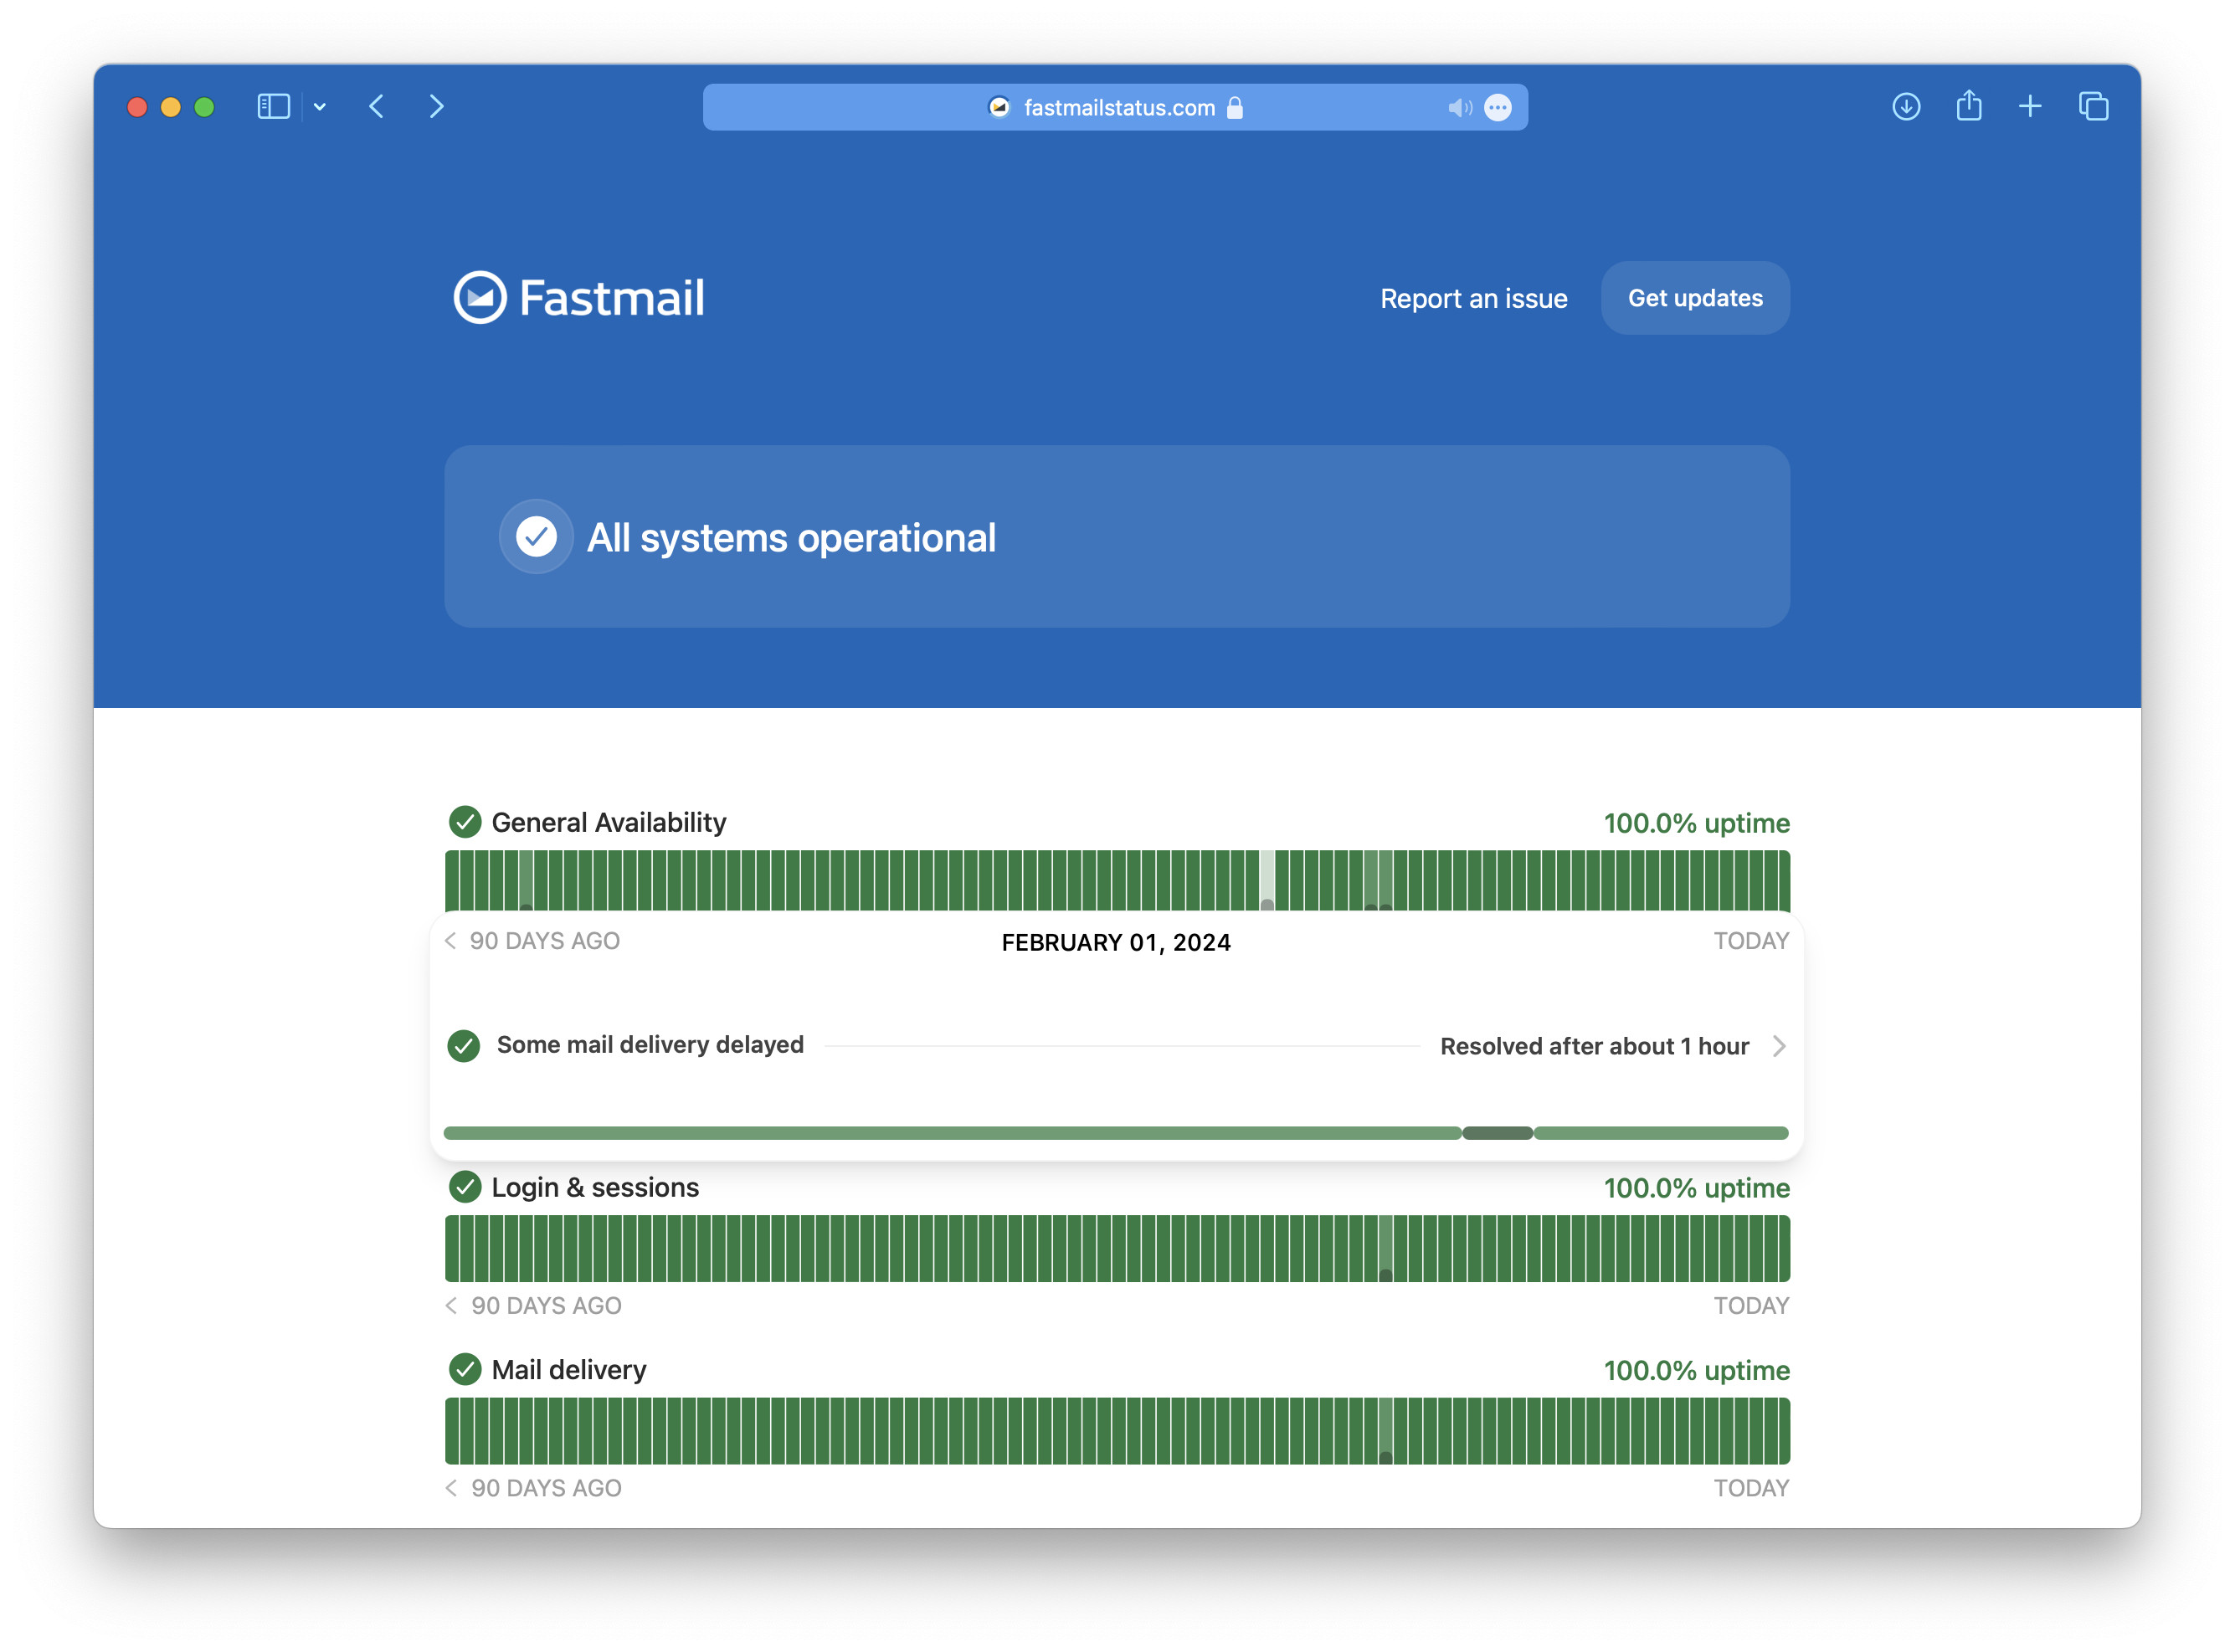This screenshot has height=1652, width=2235.
Task: Go to previous period under Login & sessions
Action: (451, 1305)
